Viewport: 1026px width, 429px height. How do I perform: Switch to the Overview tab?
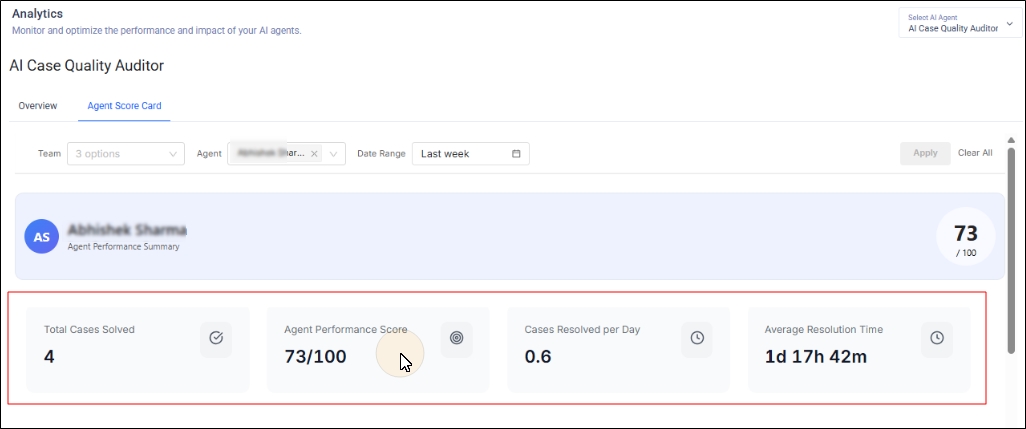[x=38, y=106]
